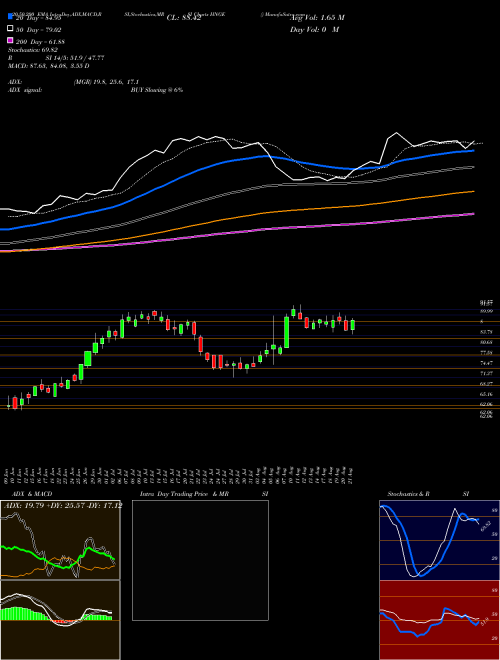This screenshot has width=500, height=660.
Task: Click the blue 20 Day legend swatch
Action: pyautogui.click(x=10, y=16)
